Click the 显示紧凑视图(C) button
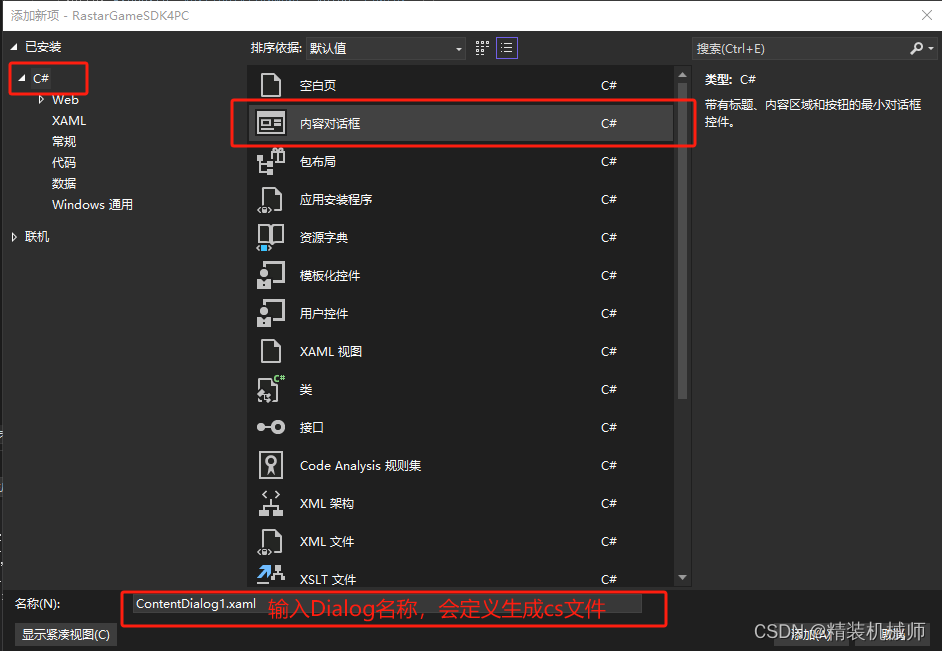The height and width of the screenshot is (651, 942). coord(66,634)
